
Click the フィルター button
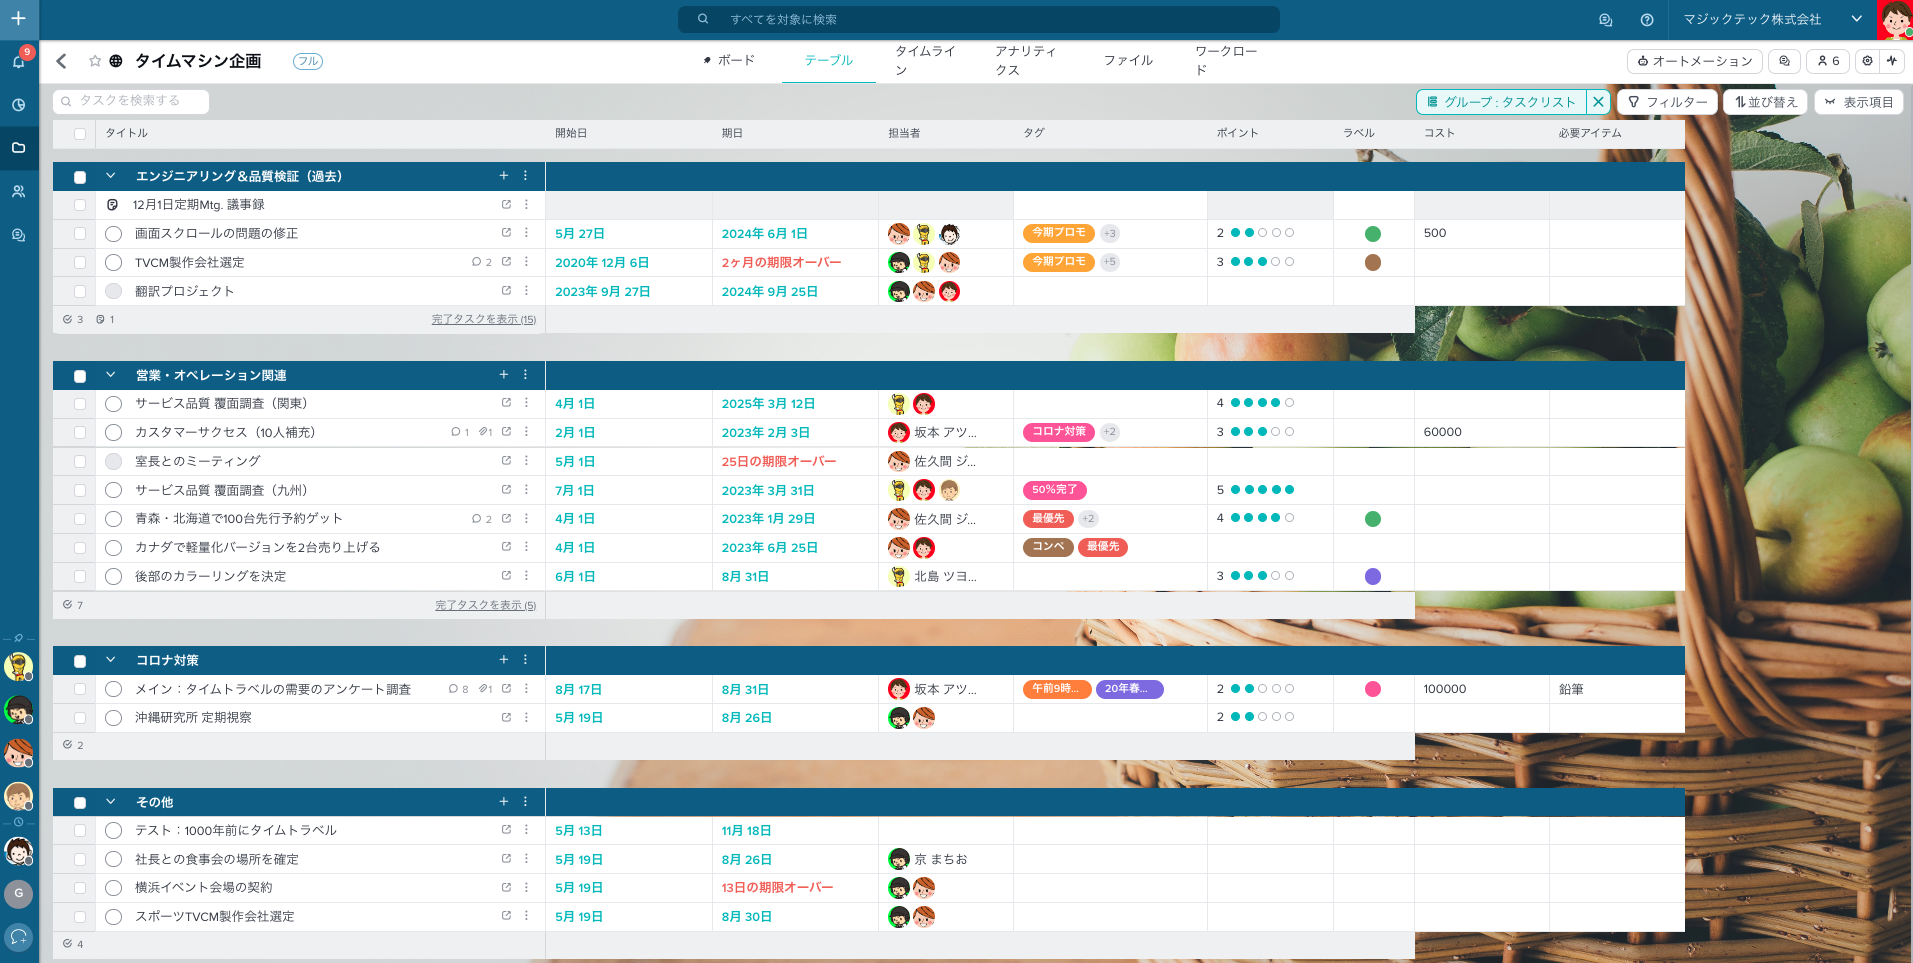1667,102
